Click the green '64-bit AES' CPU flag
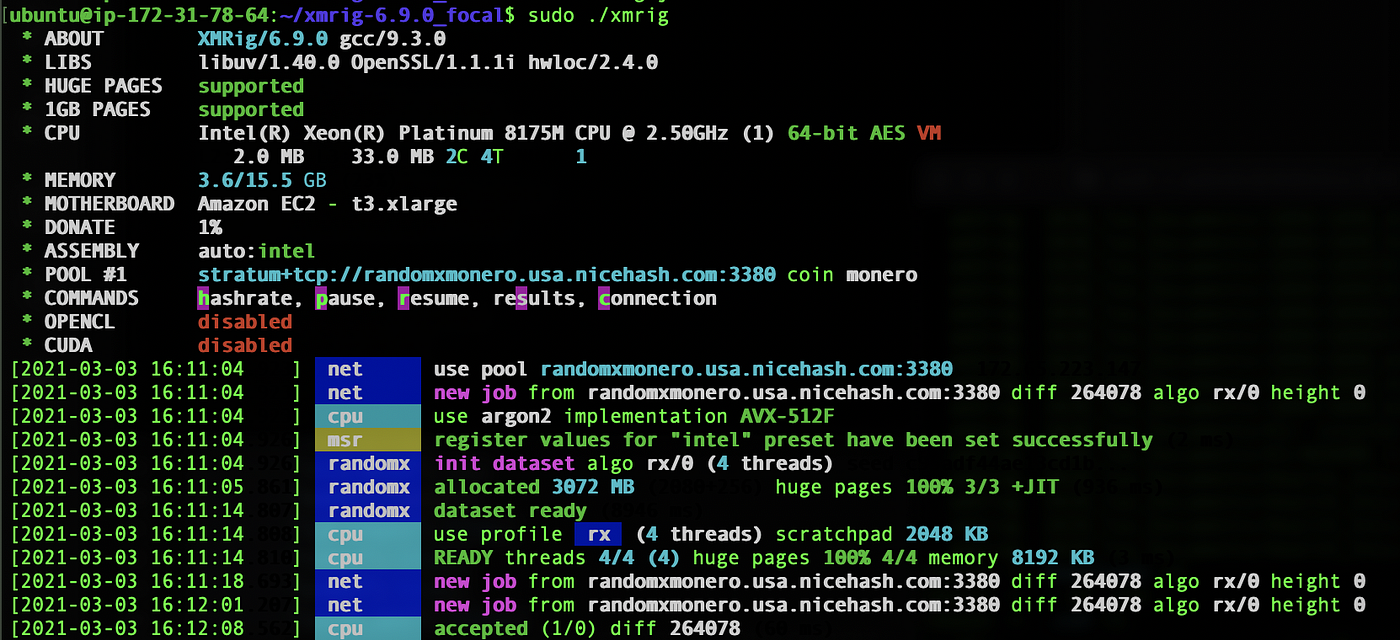Viewport: 1400px width, 640px height. click(x=846, y=133)
